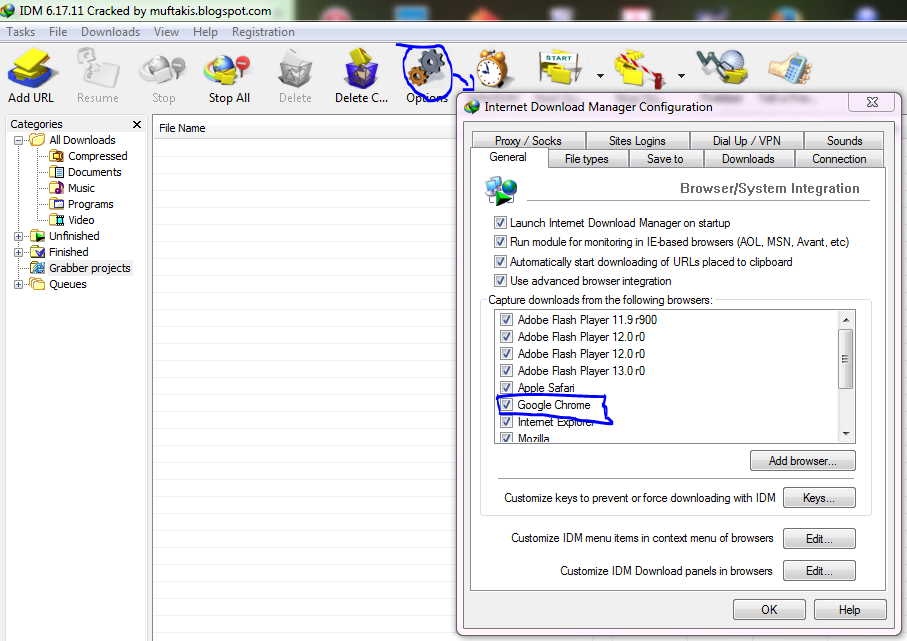The width and height of the screenshot is (907, 641).
Task: Click OK in the Configuration dialog
Action: click(769, 610)
